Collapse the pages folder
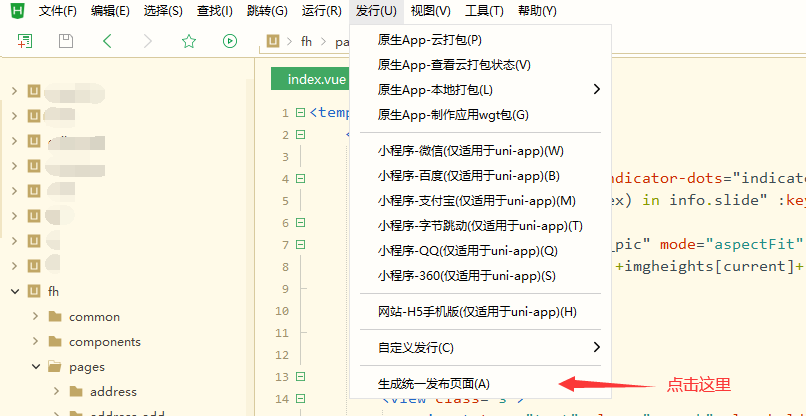Screen dimensions: 806x416 (x=35, y=367)
